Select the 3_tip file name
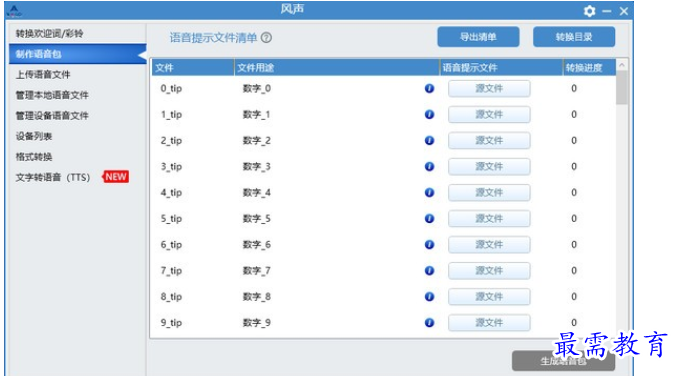The height and width of the screenshot is (376, 676). click(x=171, y=166)
